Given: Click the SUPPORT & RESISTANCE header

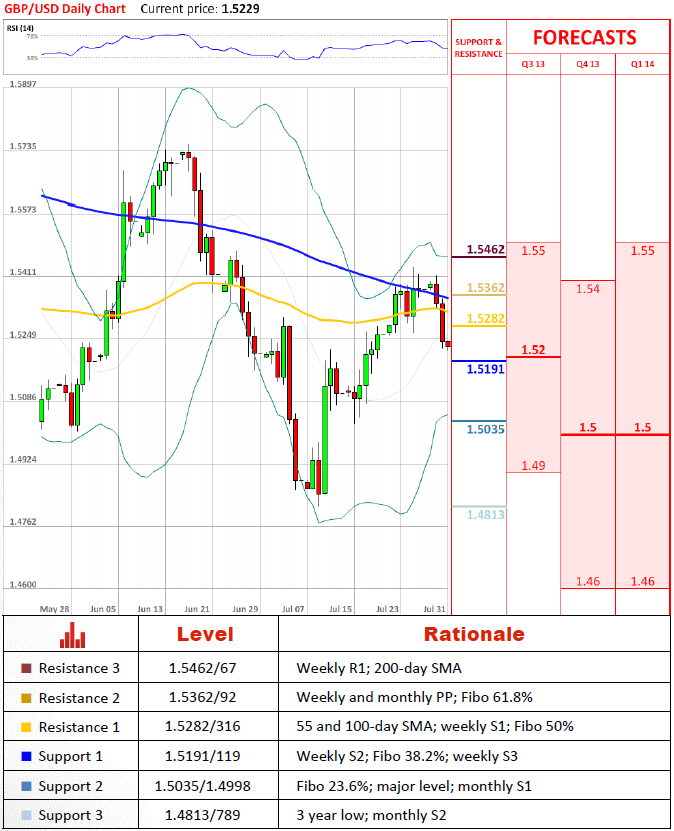Looking at the screenshot, I should (x=479, y=48).
